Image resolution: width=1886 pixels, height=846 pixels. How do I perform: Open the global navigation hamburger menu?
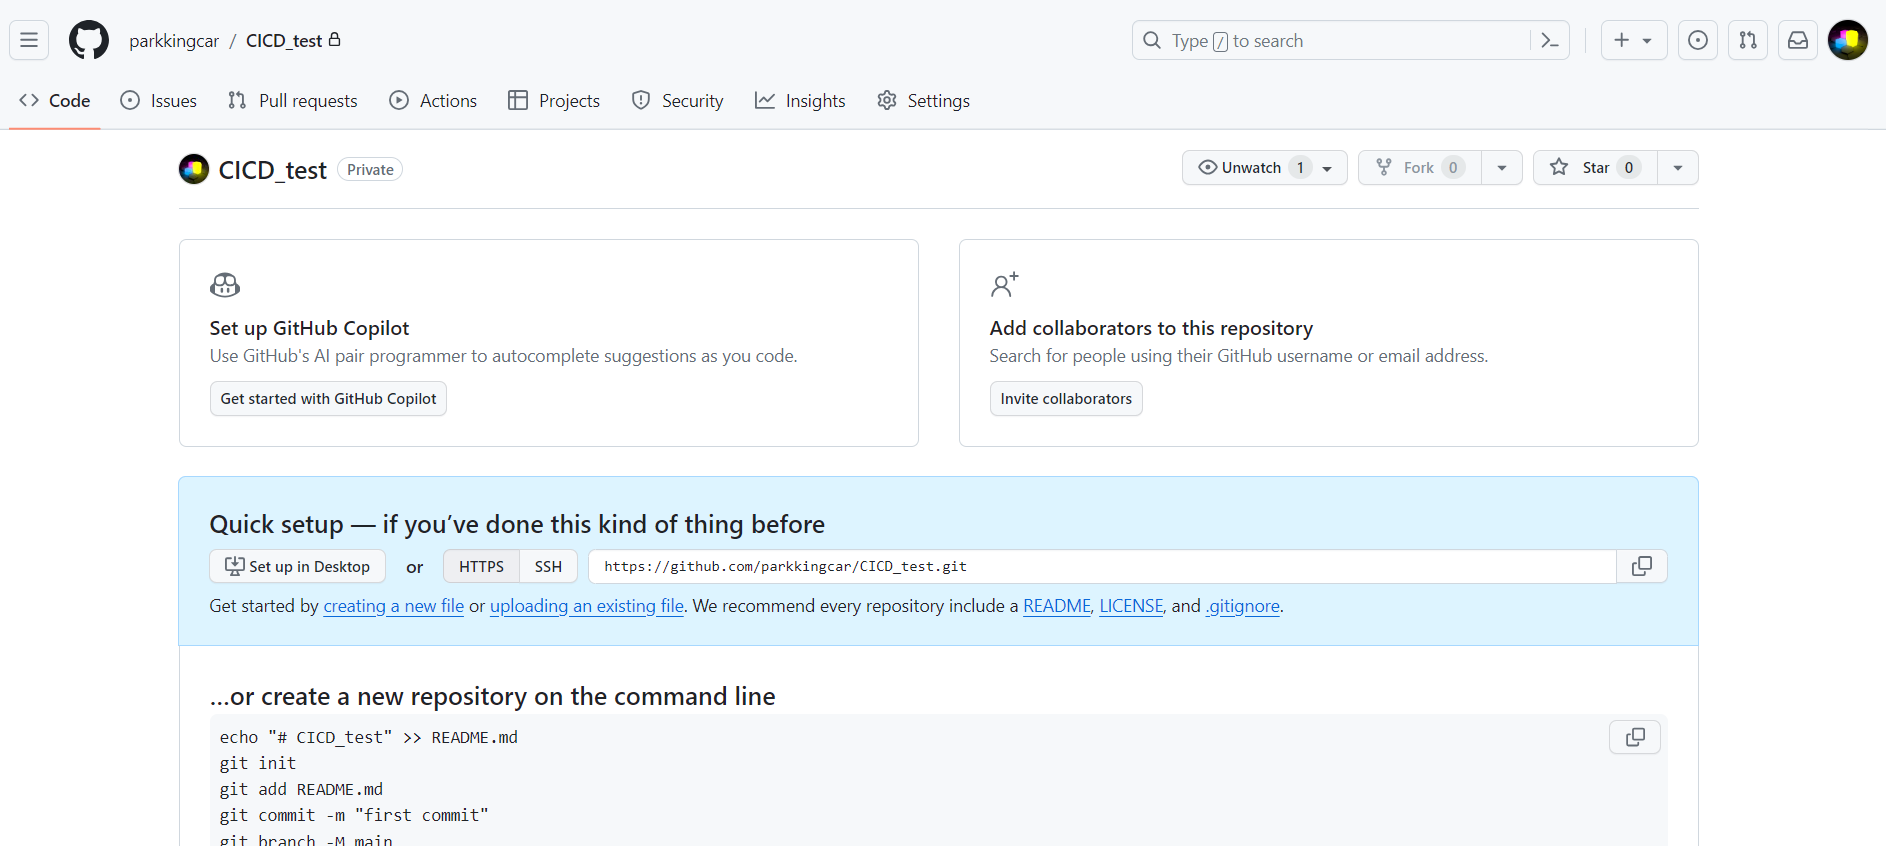pos(29,40)
